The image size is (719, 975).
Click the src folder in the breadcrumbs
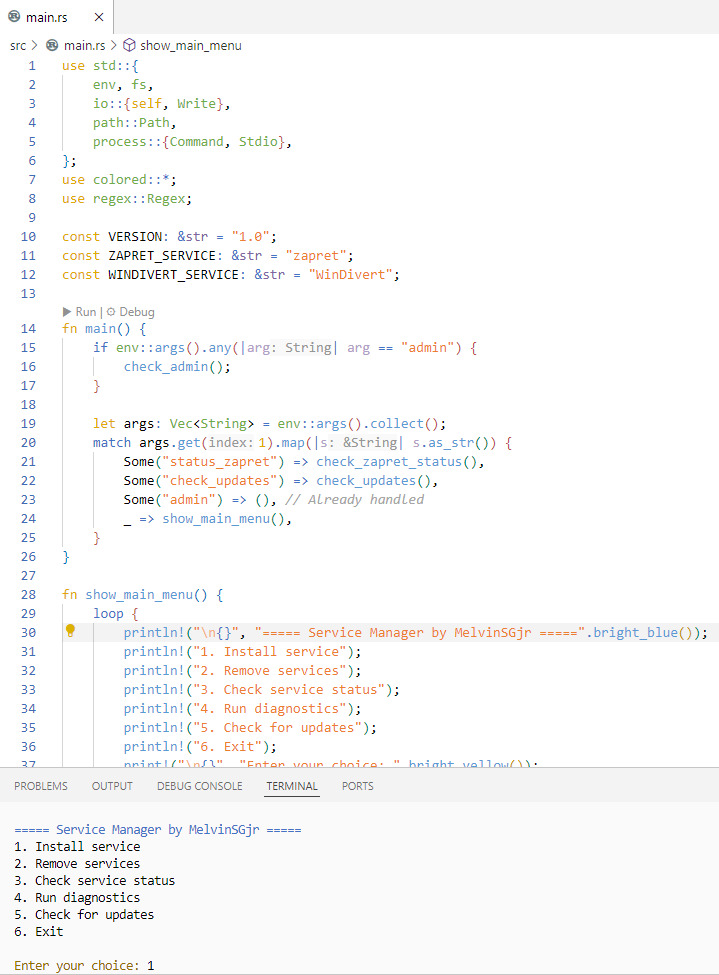18,45
